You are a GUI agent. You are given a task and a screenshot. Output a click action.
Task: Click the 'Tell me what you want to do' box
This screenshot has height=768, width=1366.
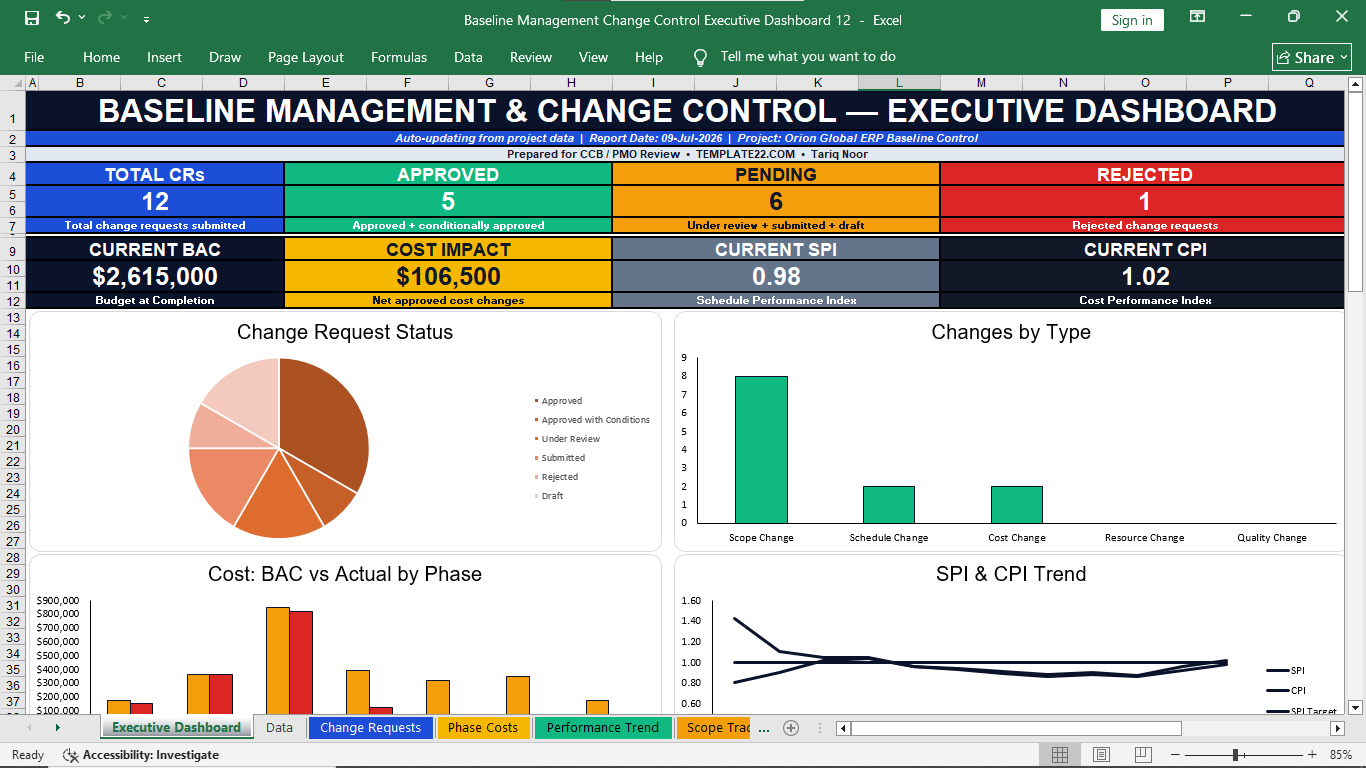coord(808,57)
